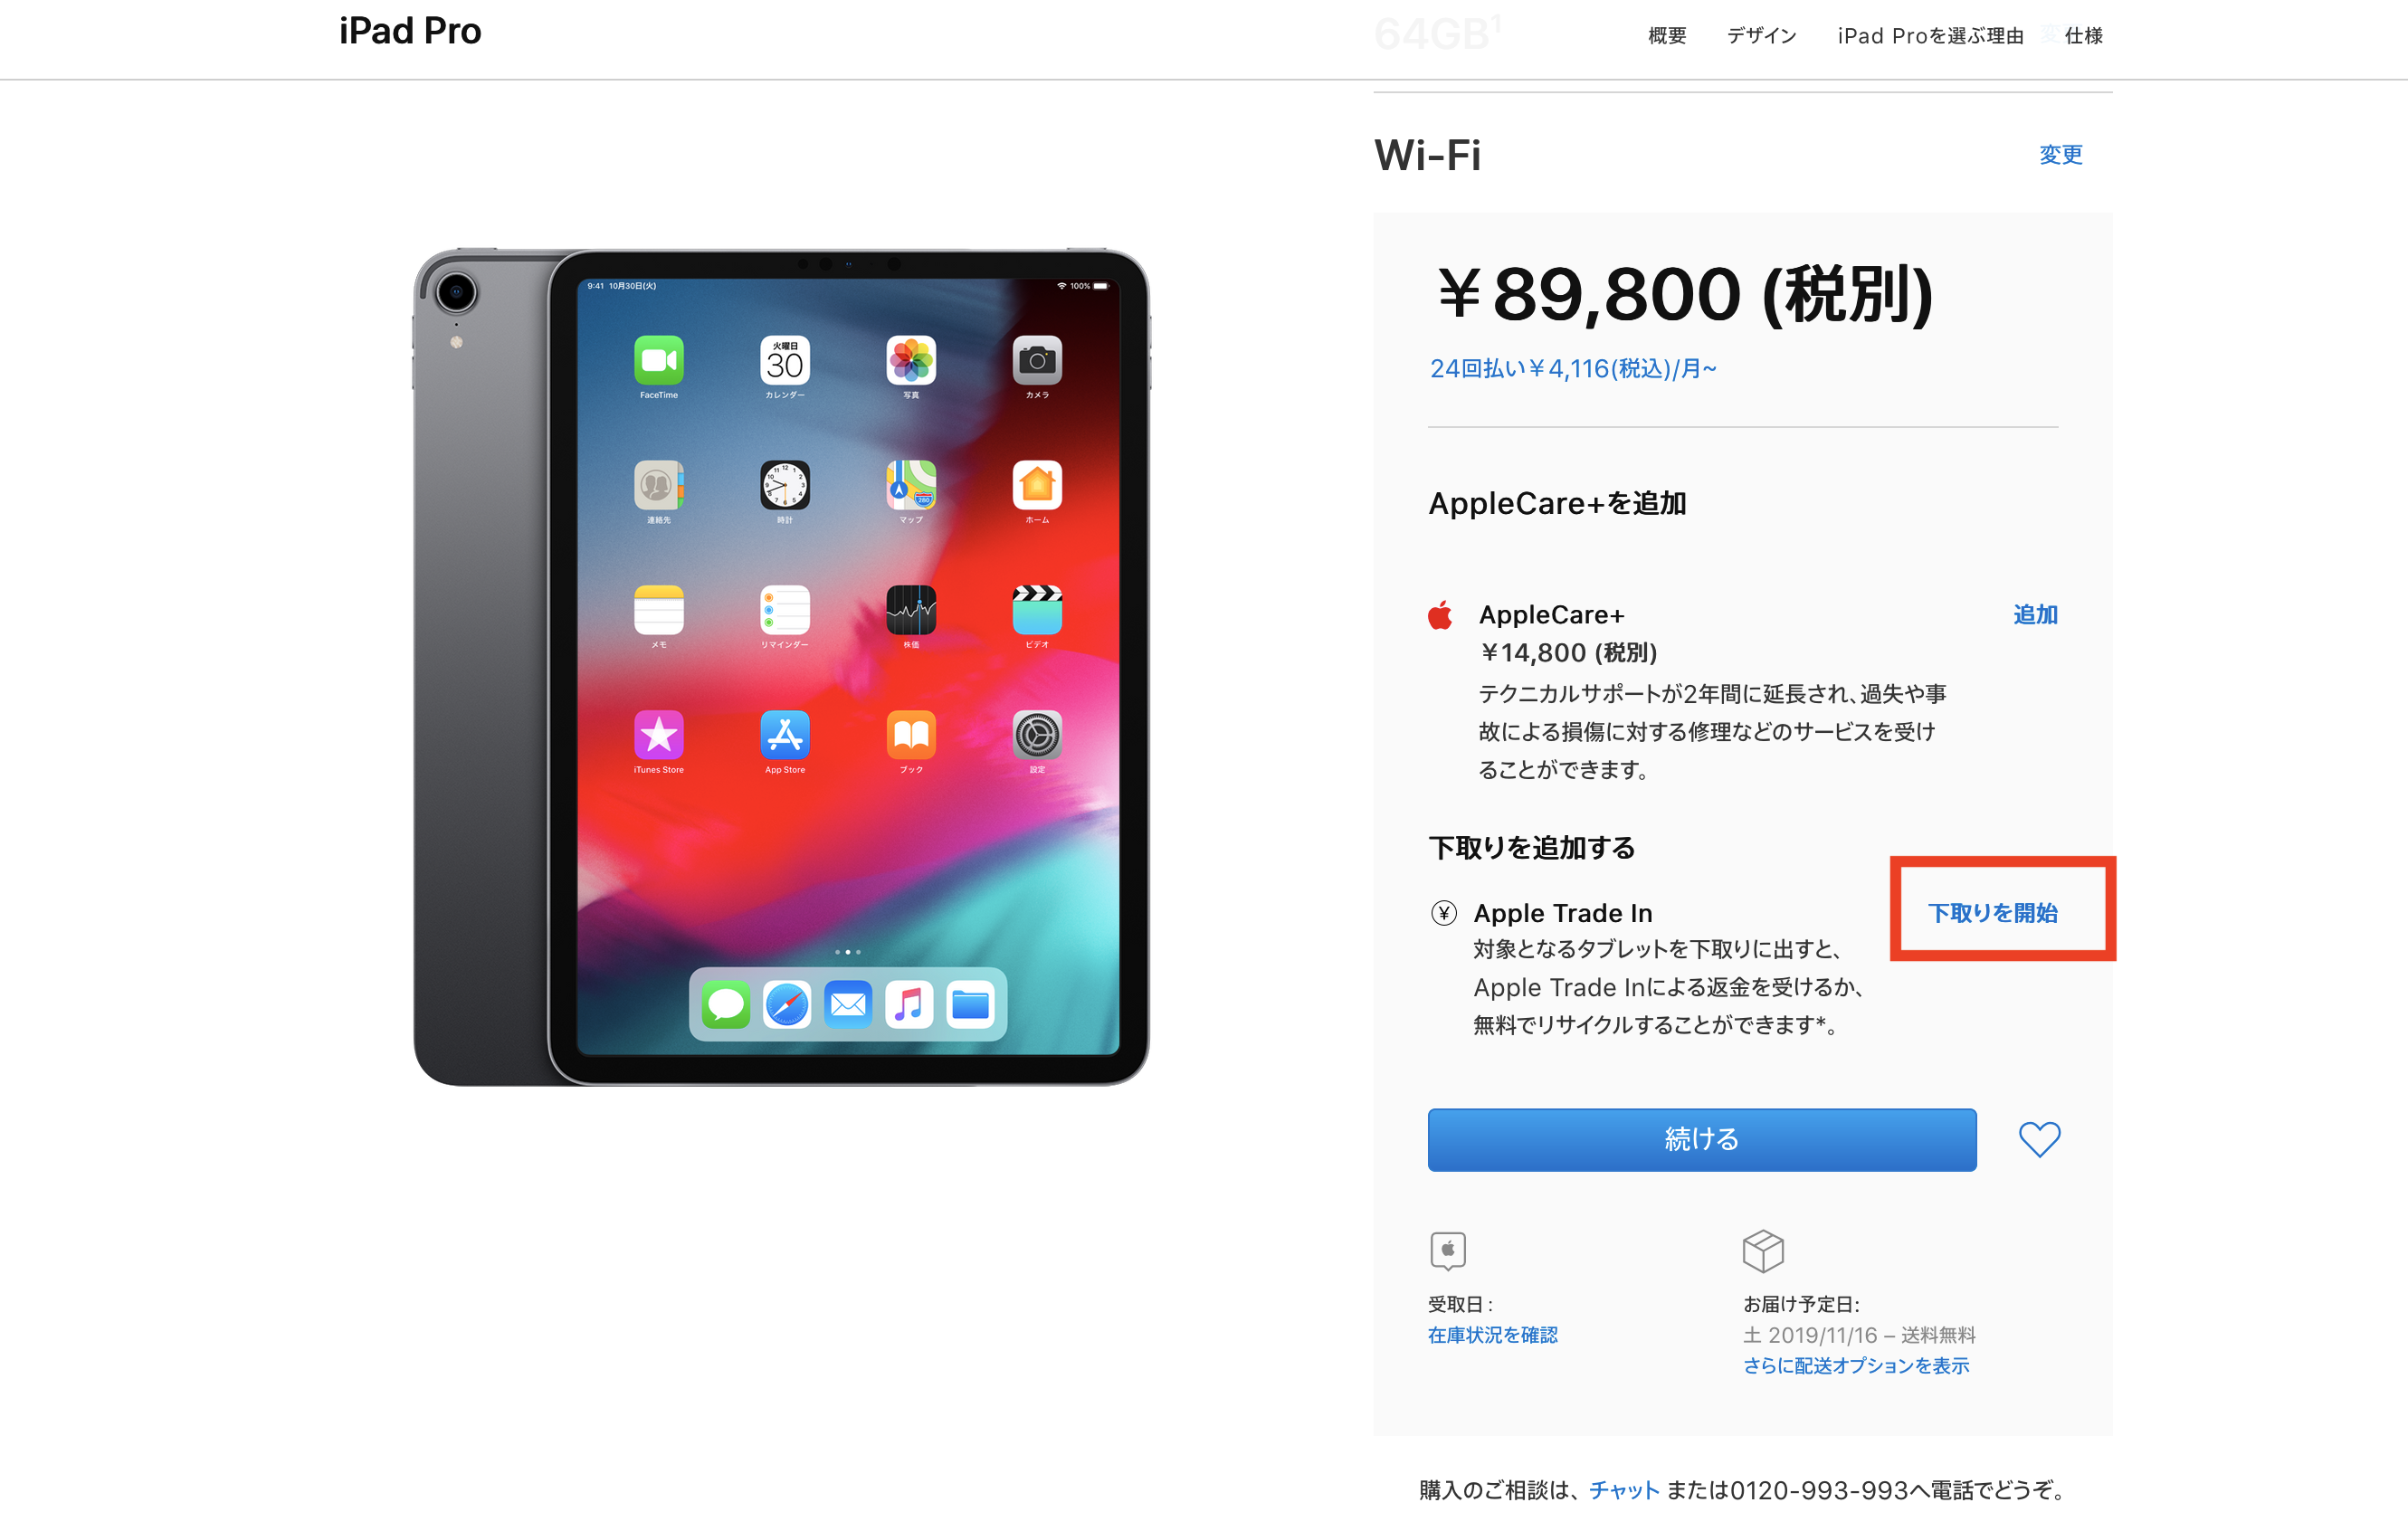Click the Safari icon in iPad dock
This screenshot has width=2408, height=1531.
[x=787, y=1005]
